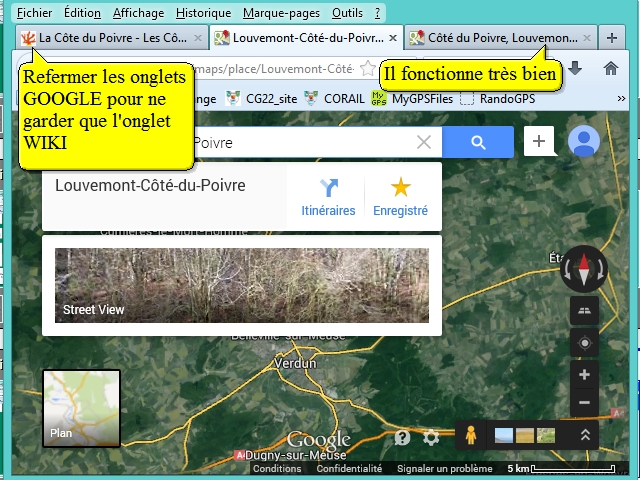Open the RandoGPS bookmark

click(x=498, y=99)
